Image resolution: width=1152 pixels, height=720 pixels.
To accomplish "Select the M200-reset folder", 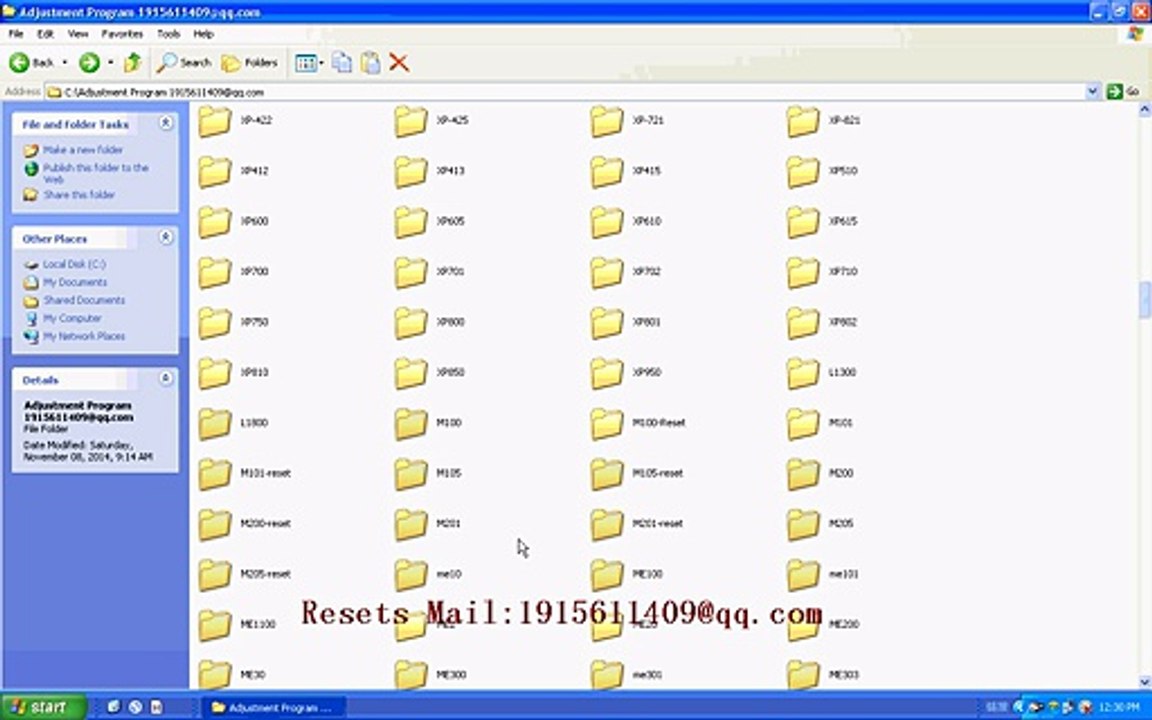I will pyautogui.click(x=245, y=525).
